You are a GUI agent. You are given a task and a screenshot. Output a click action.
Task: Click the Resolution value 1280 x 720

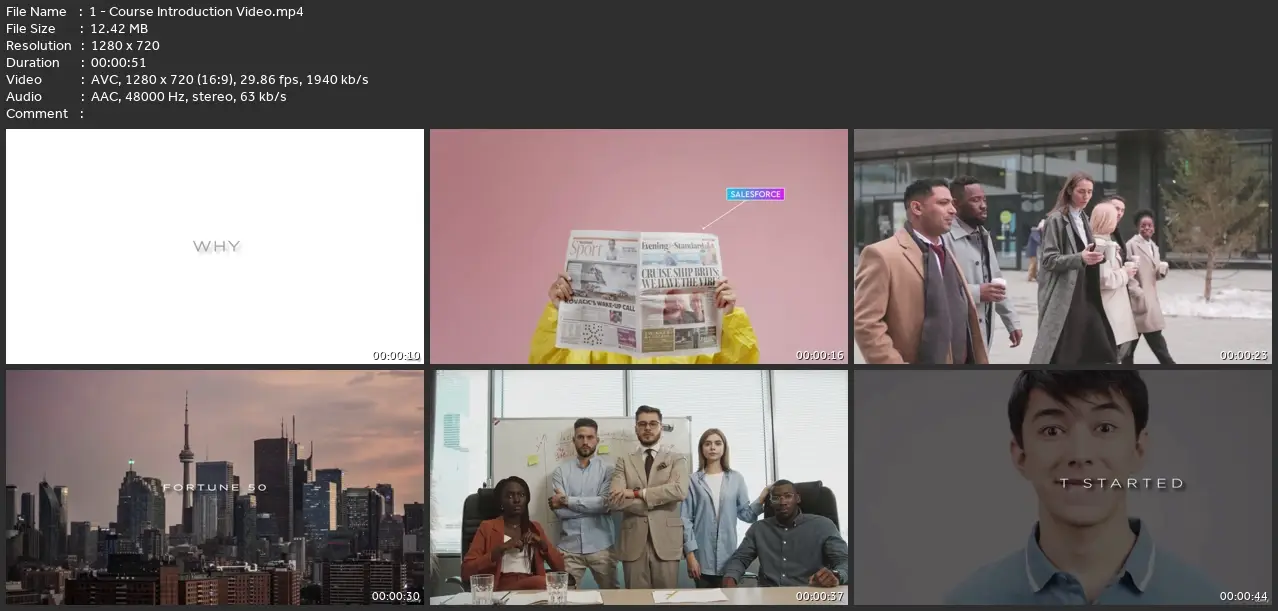point(125,46)
